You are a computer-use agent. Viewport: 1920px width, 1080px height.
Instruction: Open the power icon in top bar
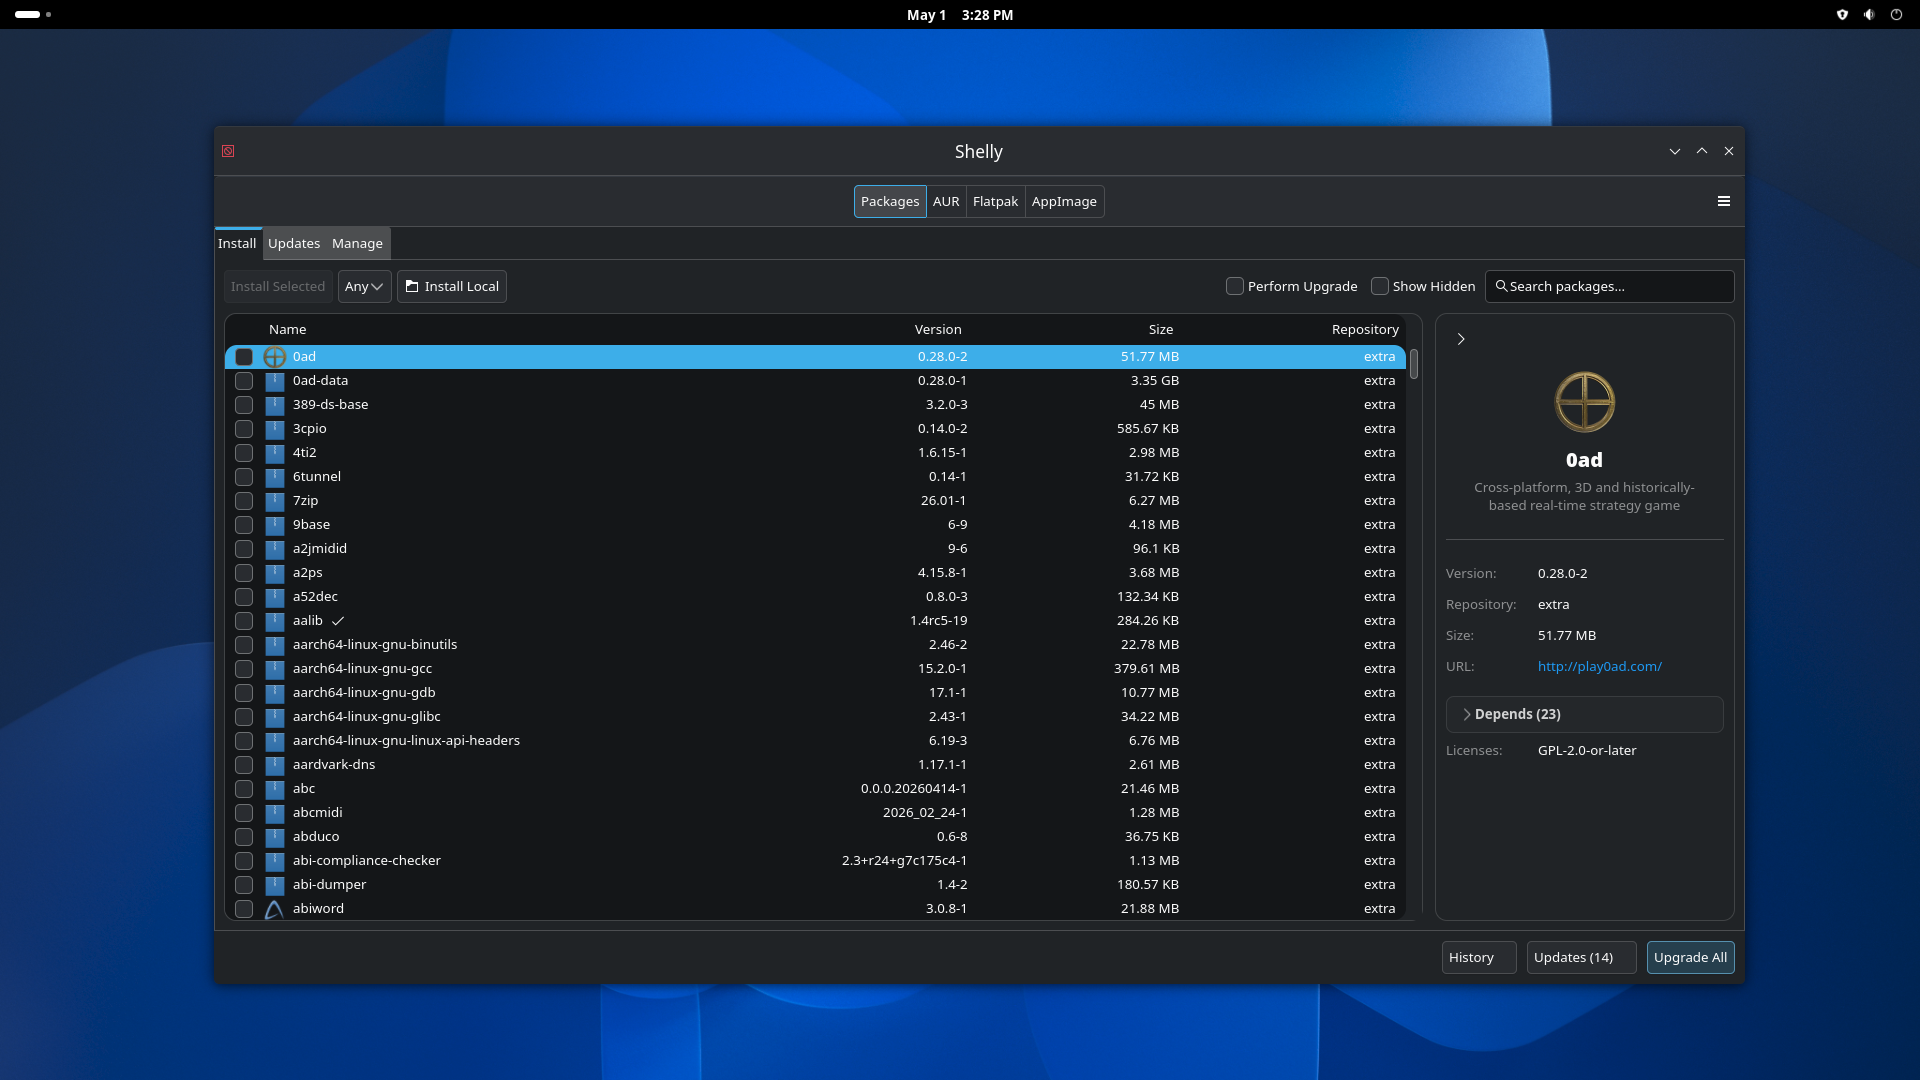pyautogui.click(x=1896, y=15)
